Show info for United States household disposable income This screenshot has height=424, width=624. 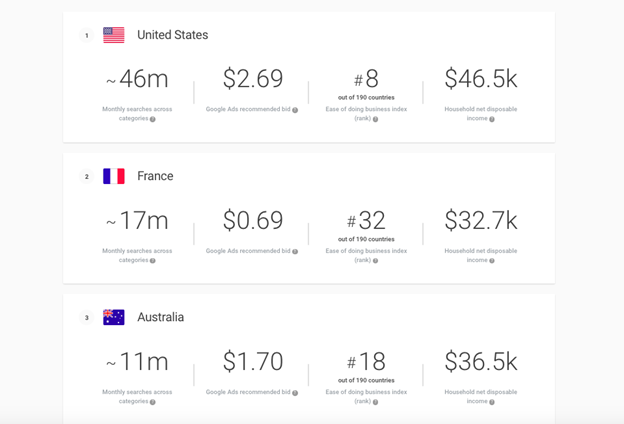pos(492,119)
